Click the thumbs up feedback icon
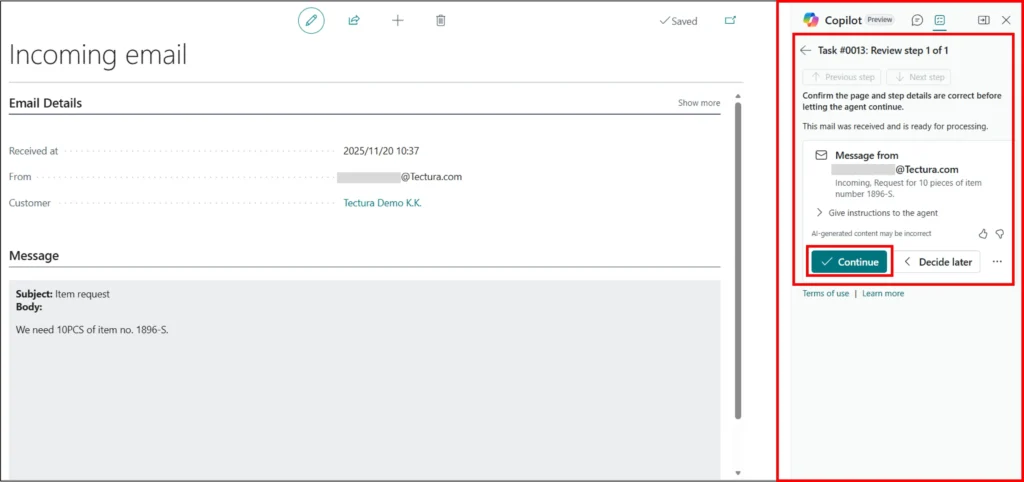 pos(982,233)
